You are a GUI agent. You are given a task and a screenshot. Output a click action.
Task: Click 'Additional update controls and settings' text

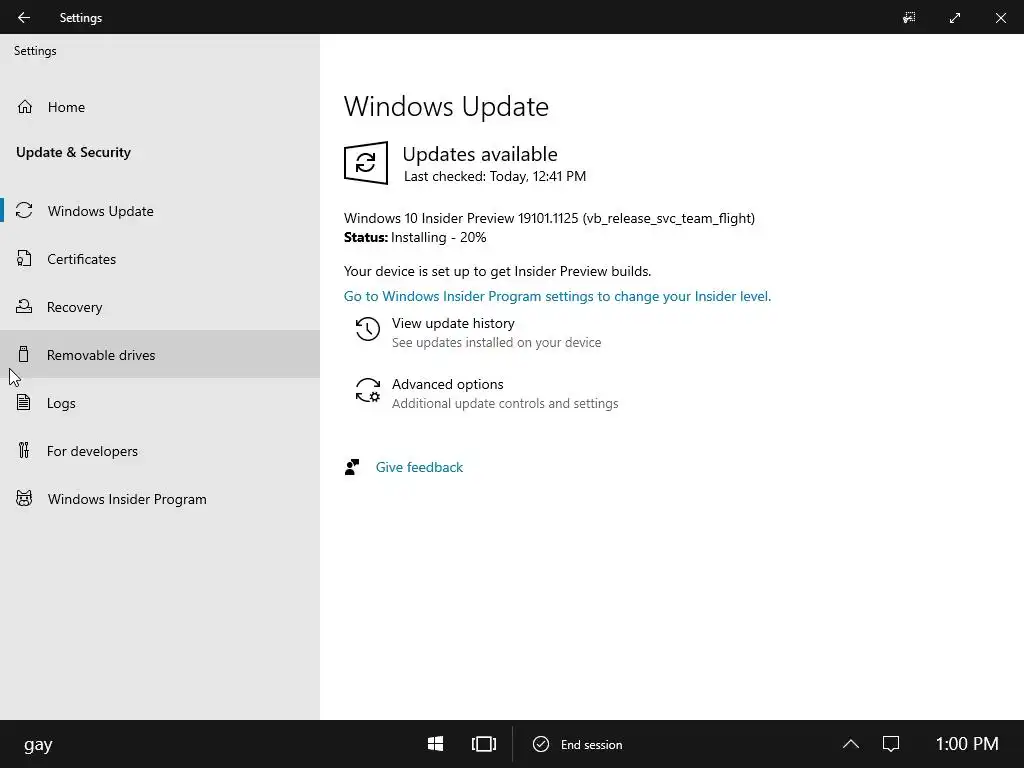pos(505,403)
